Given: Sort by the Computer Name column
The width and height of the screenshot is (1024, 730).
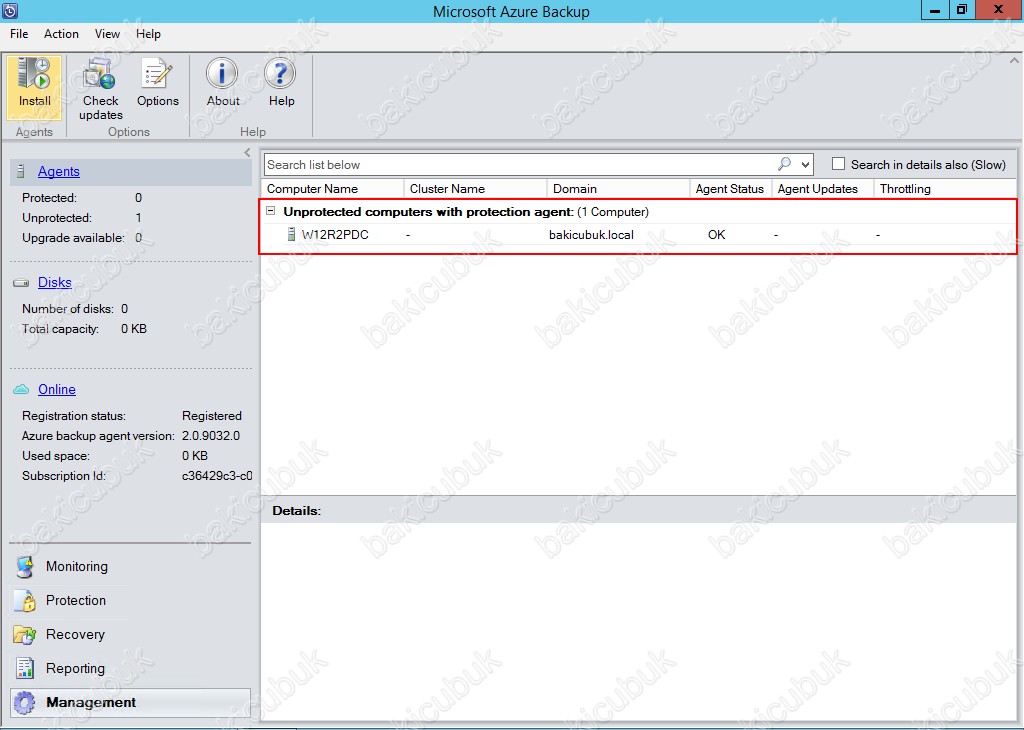Looking at the screenshot, I should tap(333, 189).
